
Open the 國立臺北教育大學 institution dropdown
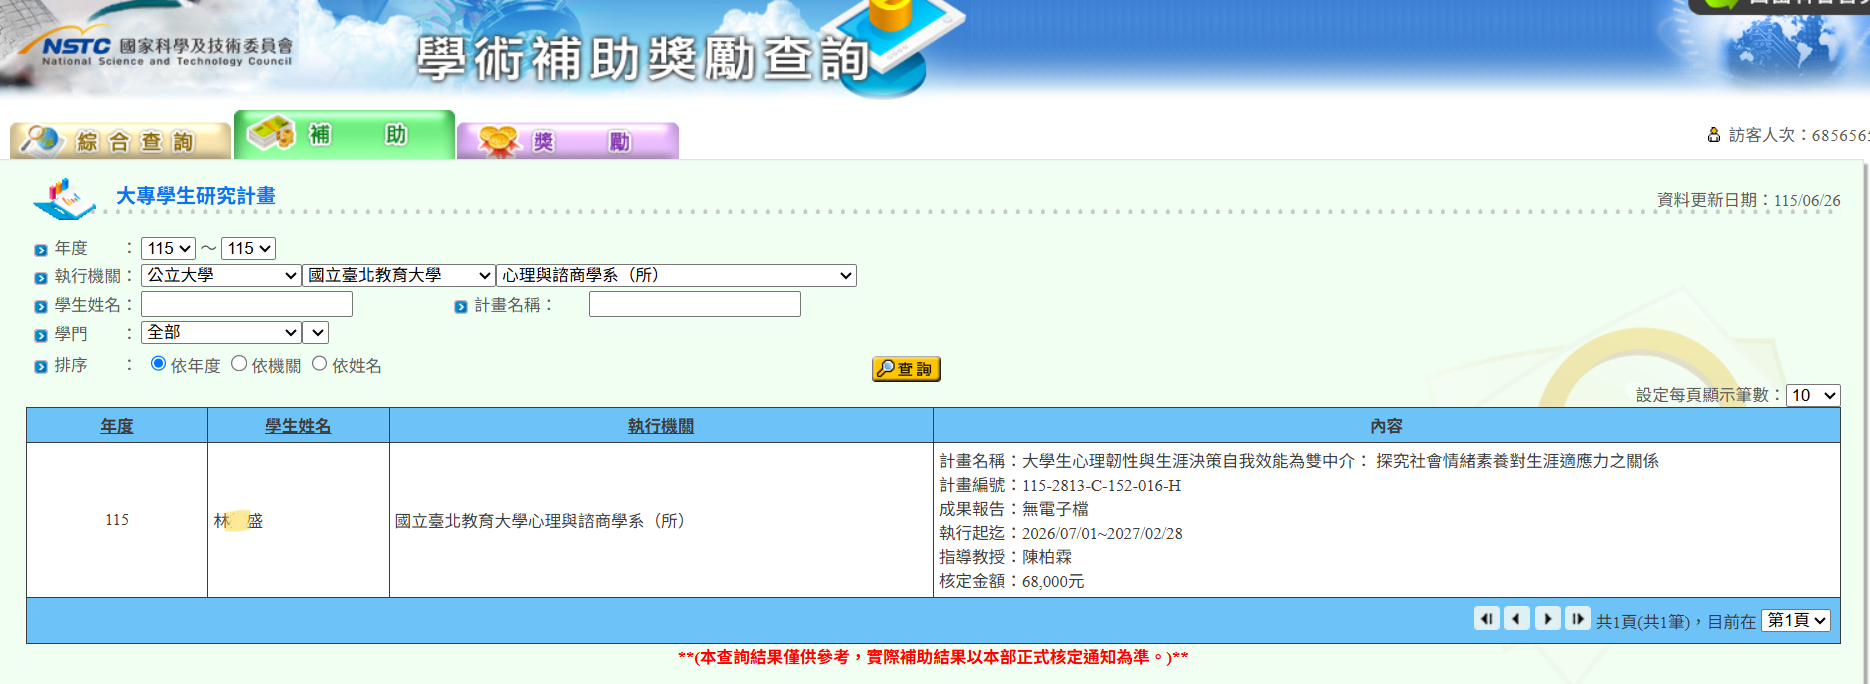point(399,275)
